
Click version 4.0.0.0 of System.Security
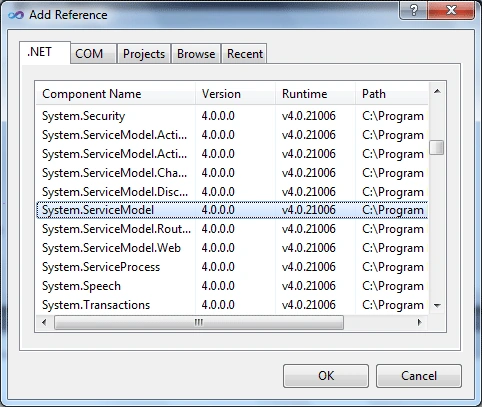218,116
